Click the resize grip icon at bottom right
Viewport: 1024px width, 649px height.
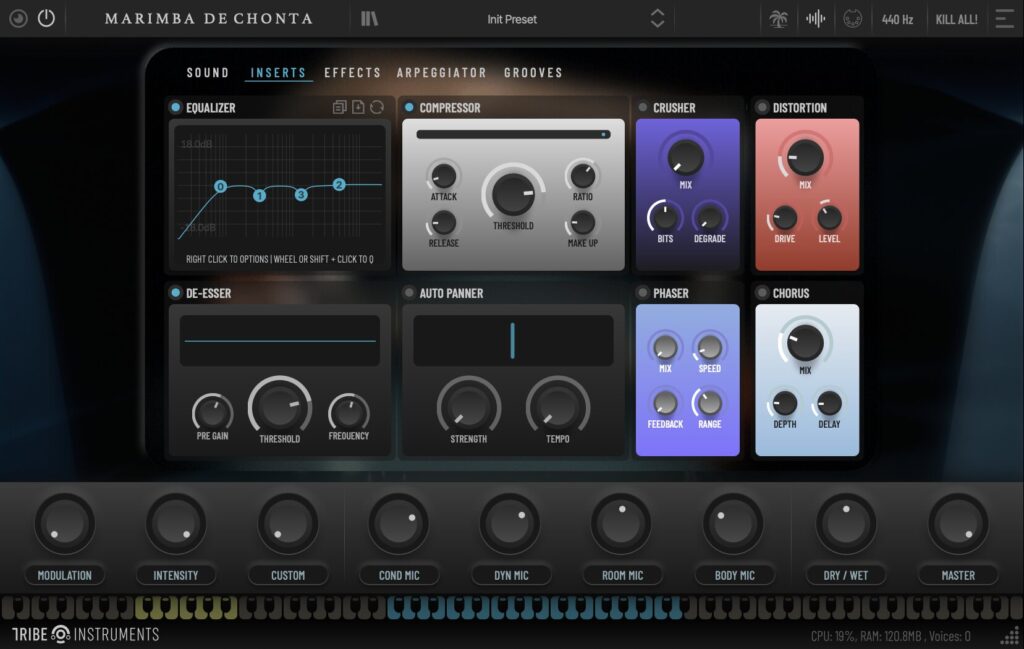1010,635
